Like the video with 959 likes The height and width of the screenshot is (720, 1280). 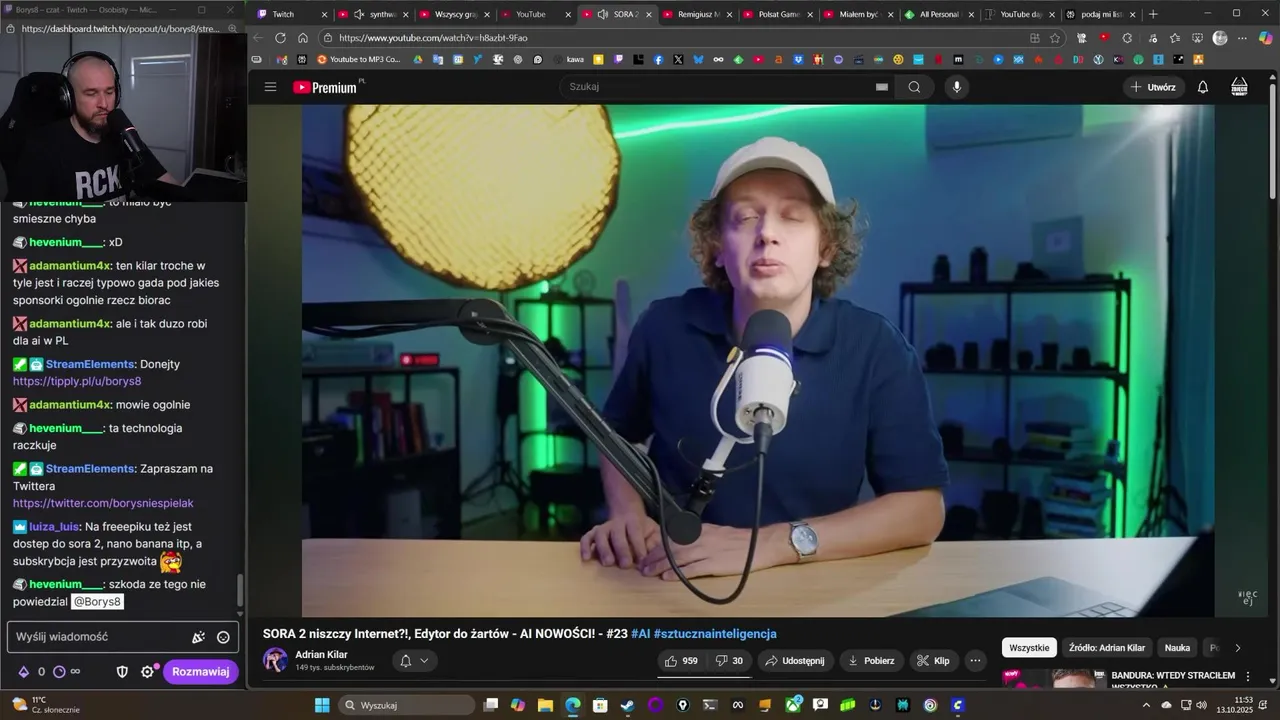[x=682, y=661]
